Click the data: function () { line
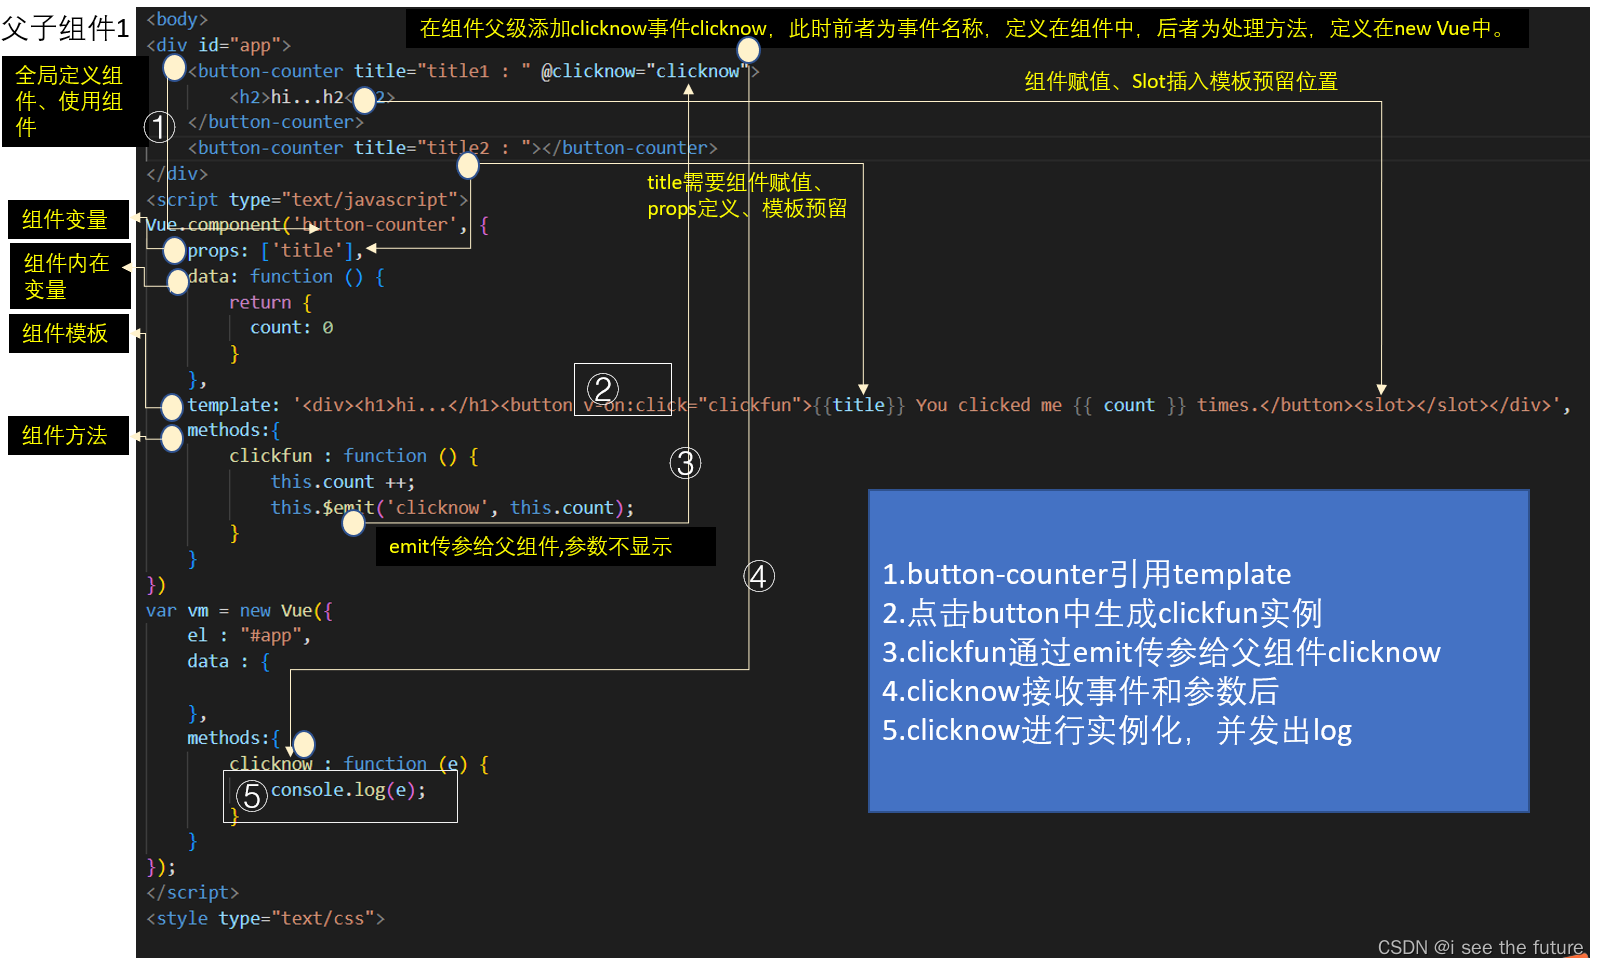The width and height of the screenshot is (1599, 965). click(x=286, y=277)
